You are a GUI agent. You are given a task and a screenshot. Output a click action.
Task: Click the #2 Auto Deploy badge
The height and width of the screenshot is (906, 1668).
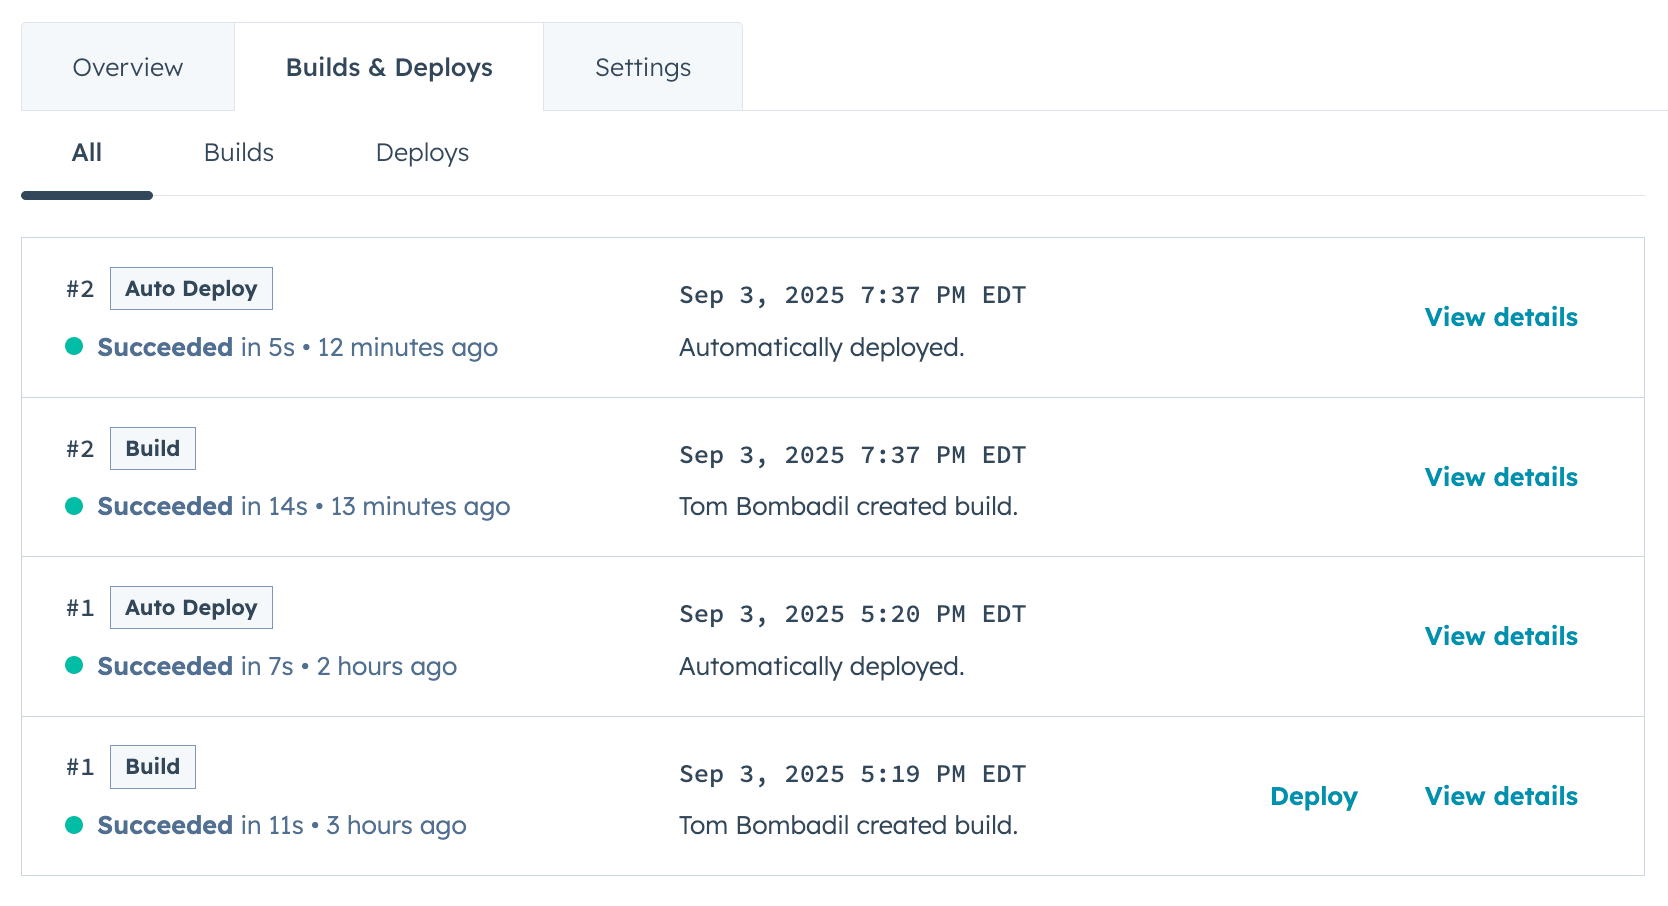tap(191, 289)
